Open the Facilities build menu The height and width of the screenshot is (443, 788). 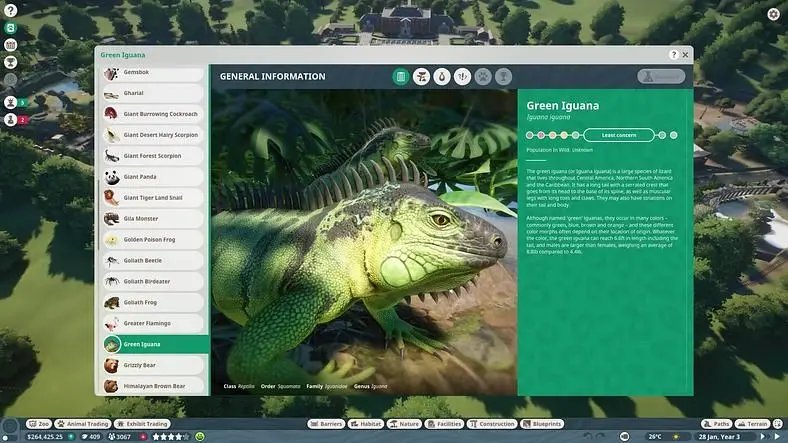[444, 424]
